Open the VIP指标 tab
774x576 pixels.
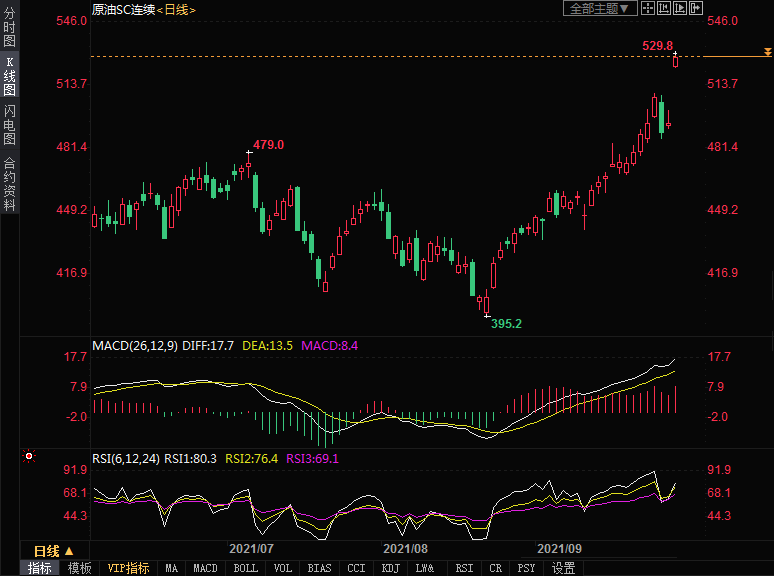point(129,568)
